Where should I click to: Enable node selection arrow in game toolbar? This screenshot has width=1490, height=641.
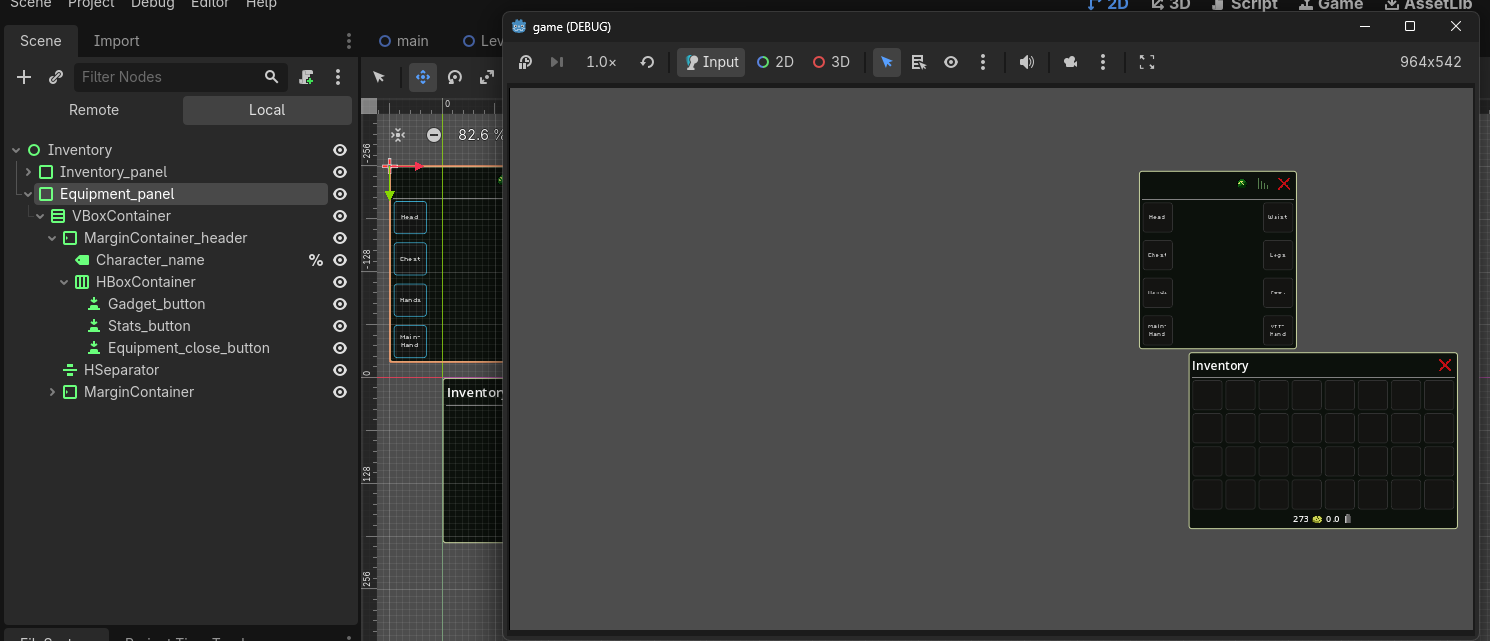(x=887, y=62)
